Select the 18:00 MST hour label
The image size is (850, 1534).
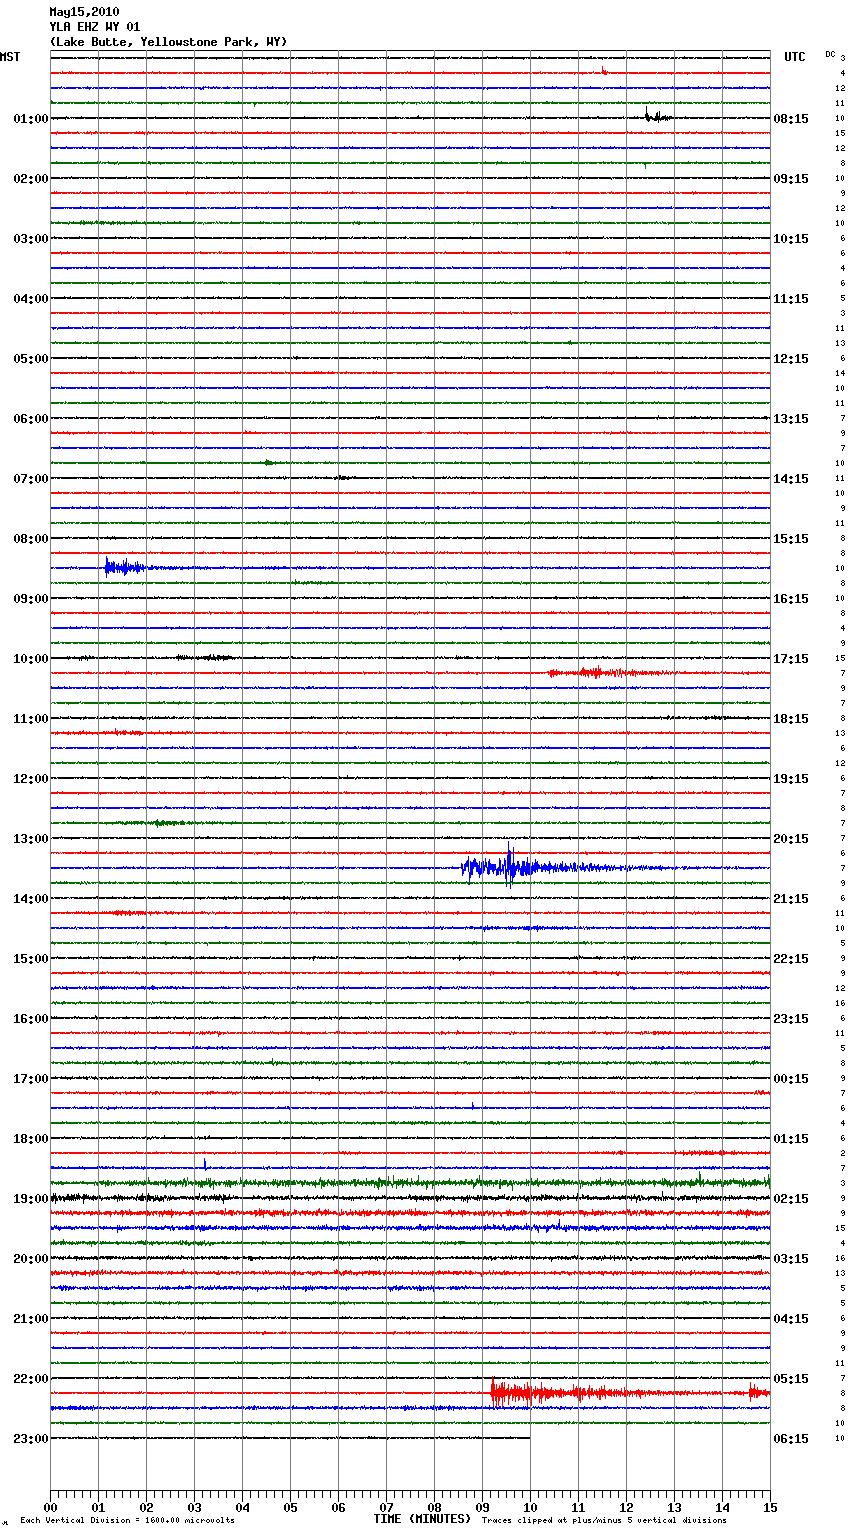click(31, 1139)
